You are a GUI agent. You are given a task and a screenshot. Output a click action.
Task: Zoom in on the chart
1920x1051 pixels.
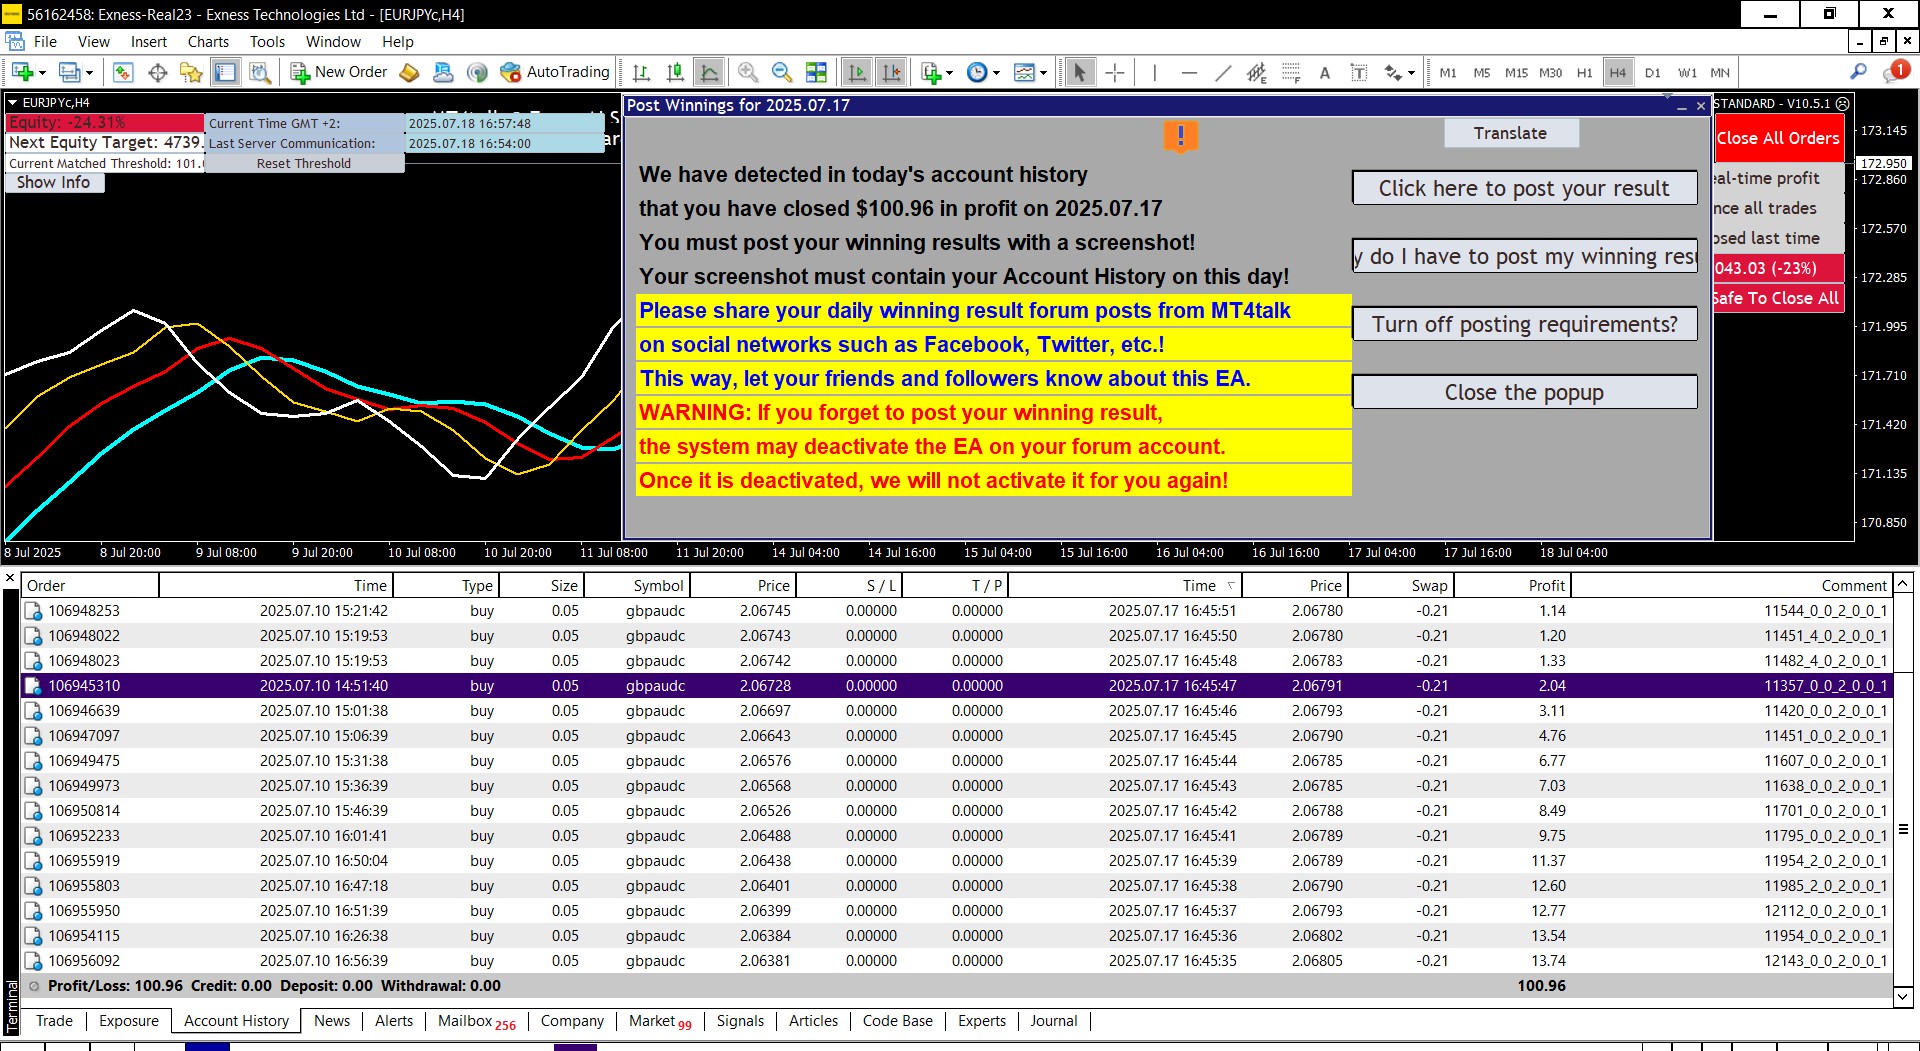pyautogui.click(x=747, y=72)
